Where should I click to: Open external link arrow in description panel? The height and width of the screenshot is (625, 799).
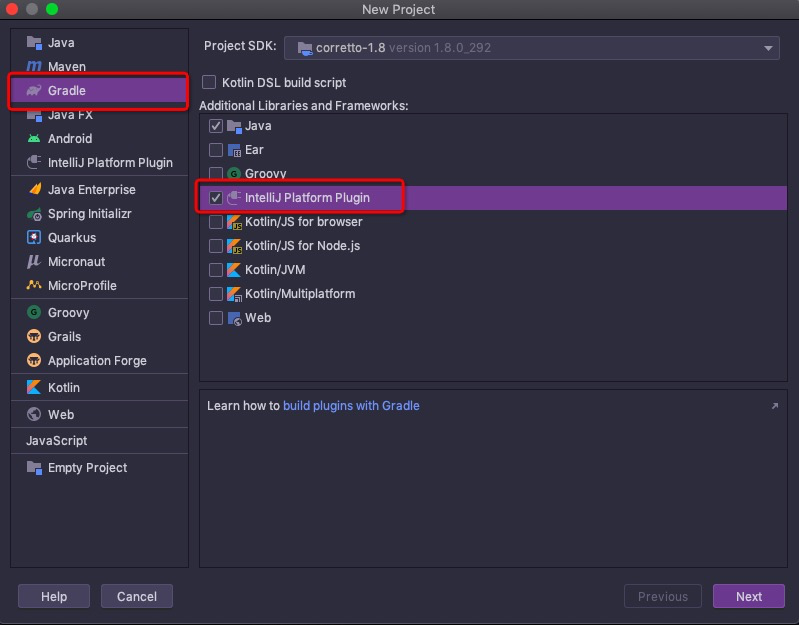coord(775,406)
